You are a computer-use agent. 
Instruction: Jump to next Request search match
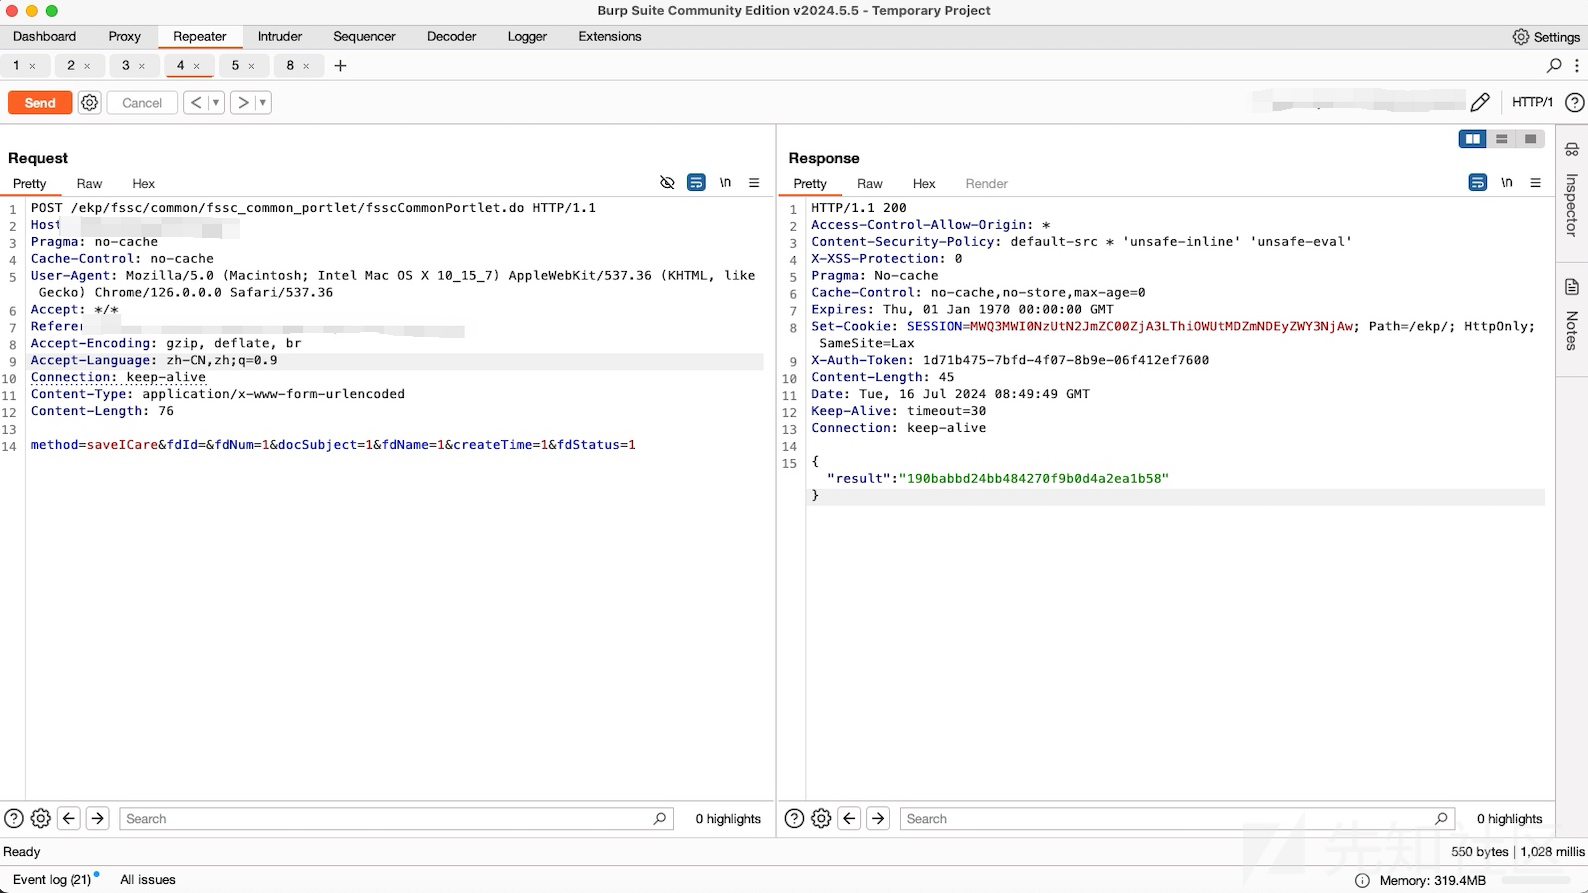coord(97,818)
